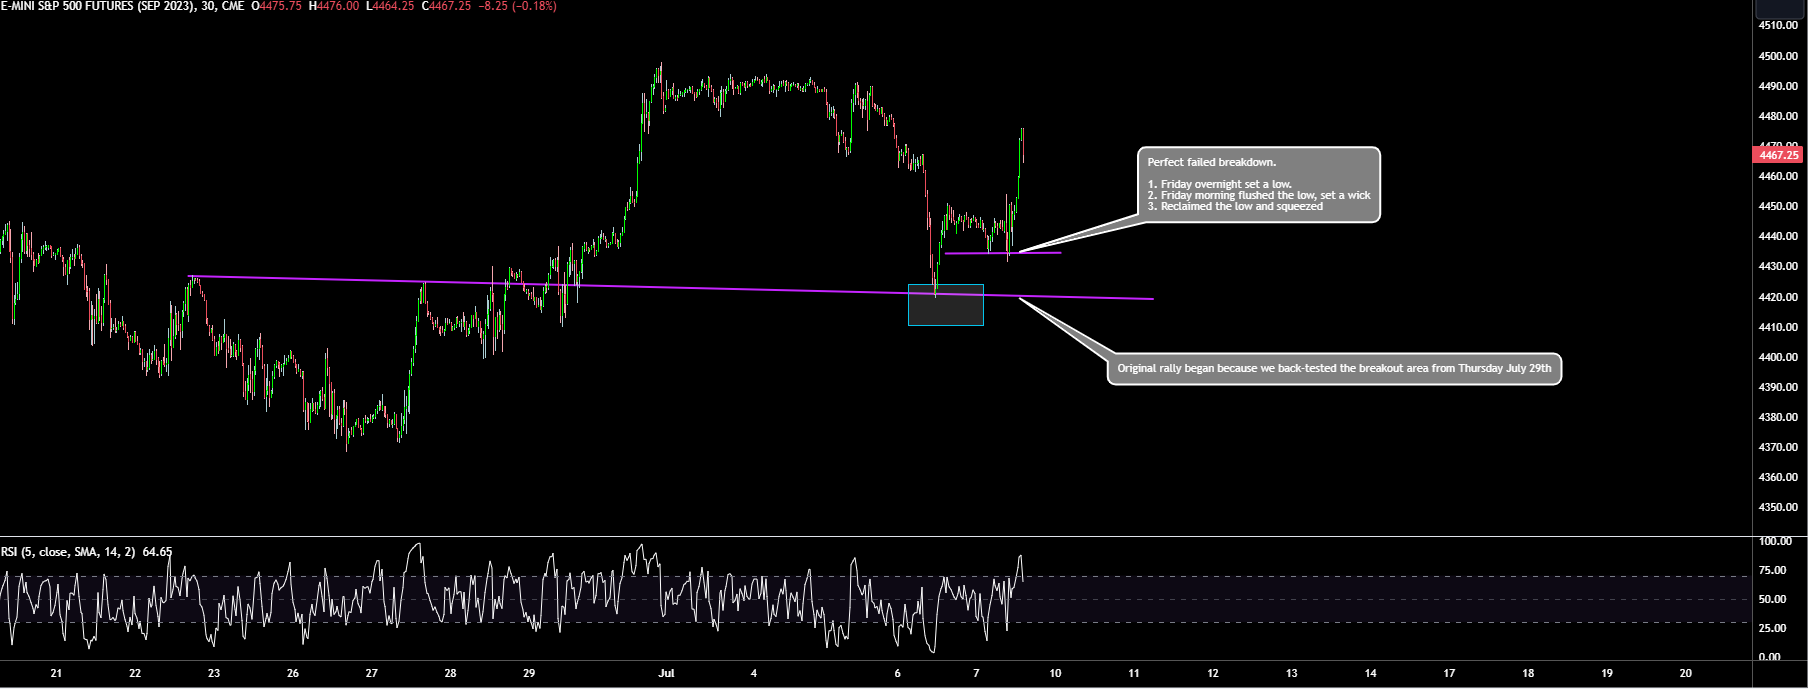The image size is (1808, 689).
Task: Click date 21 on the time axis
Action: tap(56, 673)
